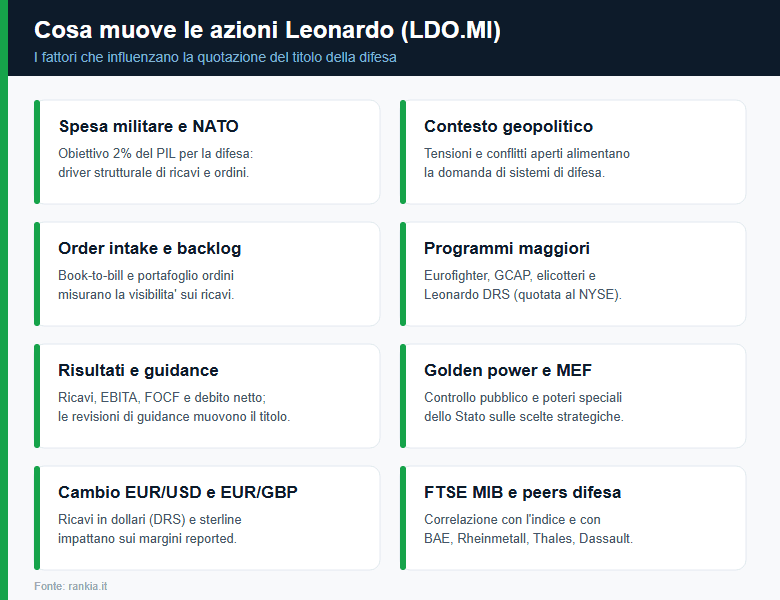The image size is (780, 600).
Task: Select the FTSE MIB e peers difesa heading
Action: 522,492
